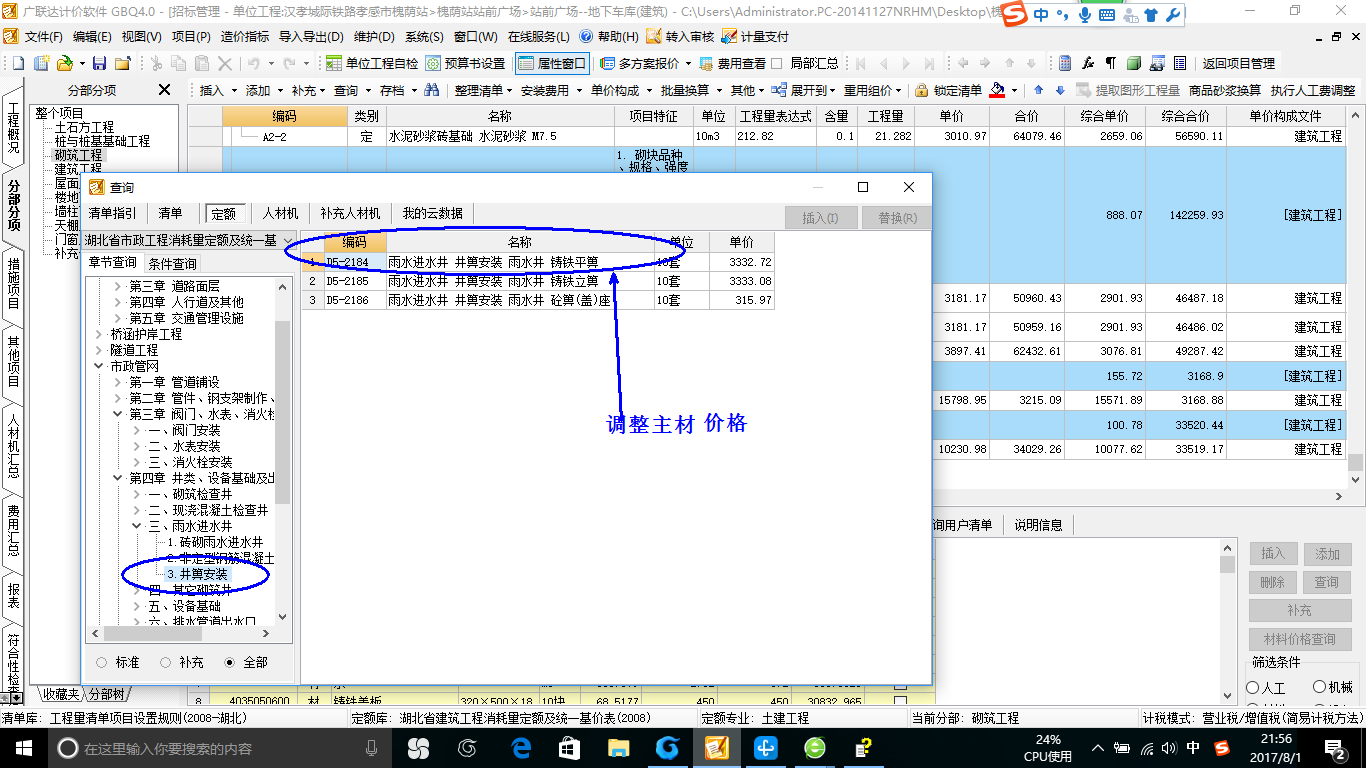This screenshot has height=768, width=1366.
Task: Switch to the 人材机 tab in 查询 dialog
Action: [280, 213]
